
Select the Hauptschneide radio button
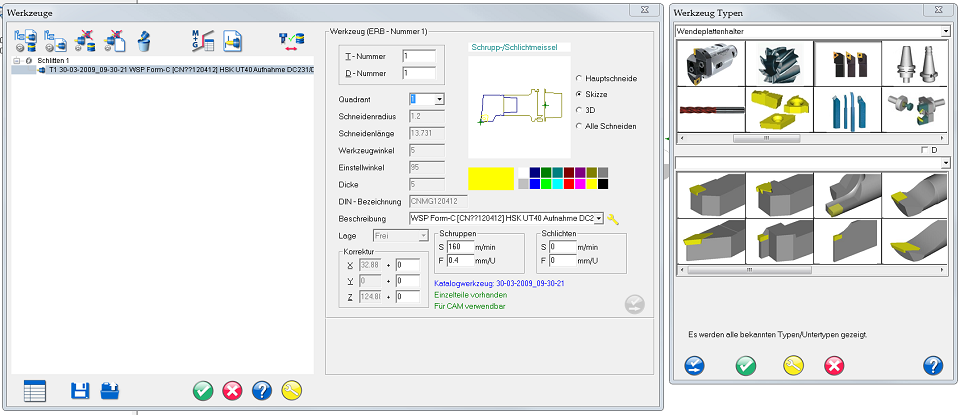click(x=579, y=79)
